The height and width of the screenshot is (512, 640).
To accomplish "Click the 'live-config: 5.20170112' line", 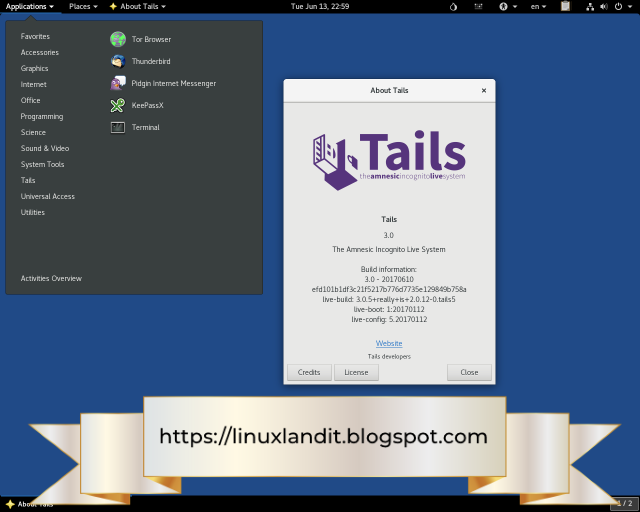I will click(389, 319).
